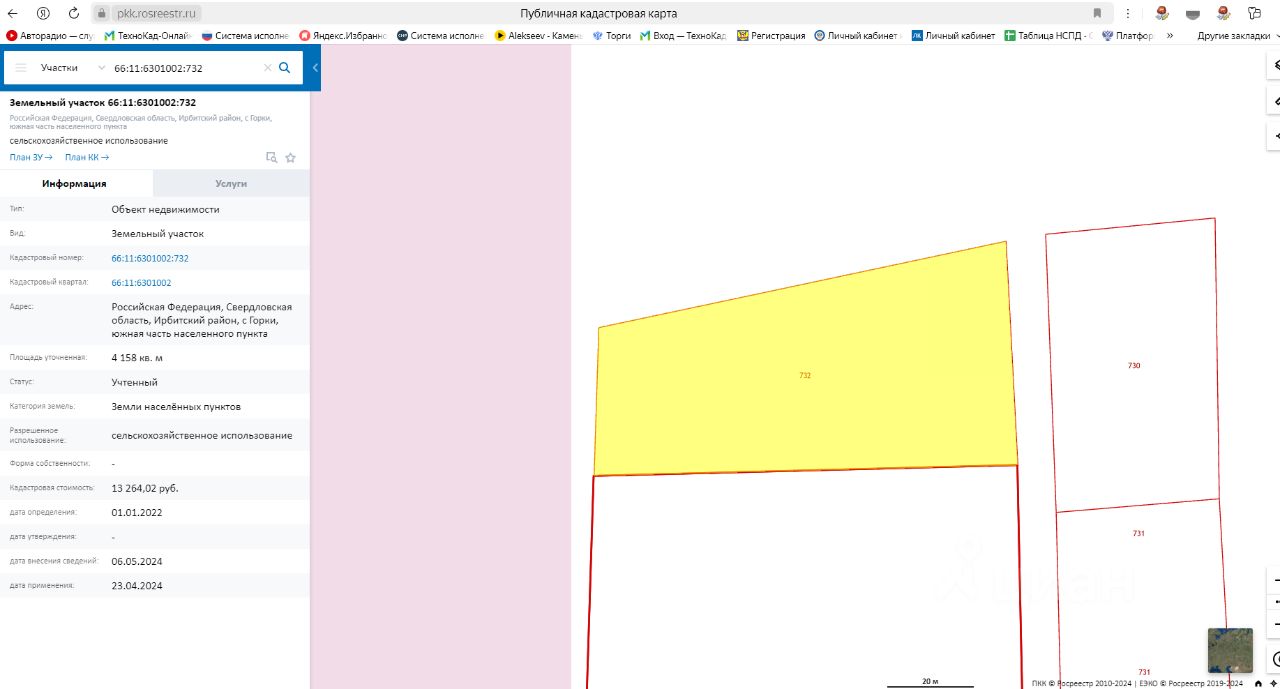The height and width of the screenshot is (689, 1280).
Task: Bookmark this page with the flag icon
Action: click(x=1097, y=13)
